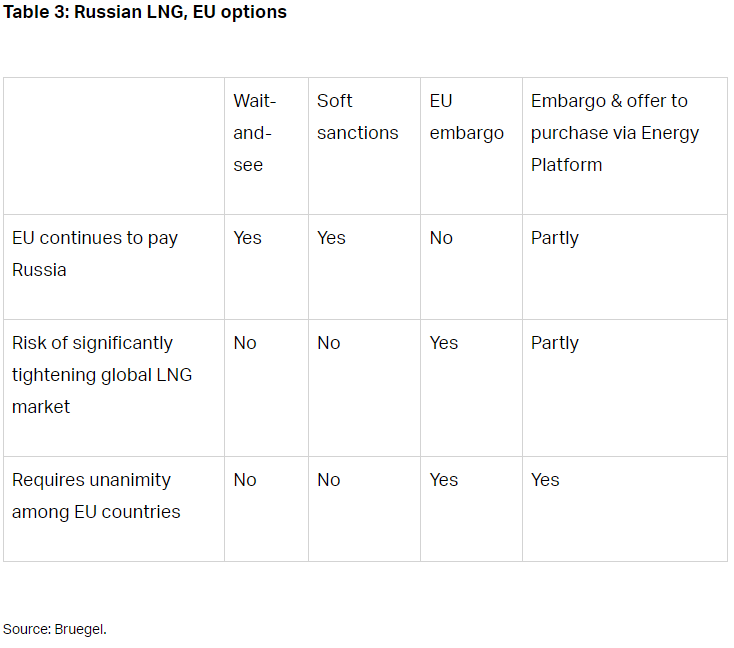Click the "Table 3: Russian LNG, EU options" title
This screenshot has height=648, width=734.
point(145,13)
